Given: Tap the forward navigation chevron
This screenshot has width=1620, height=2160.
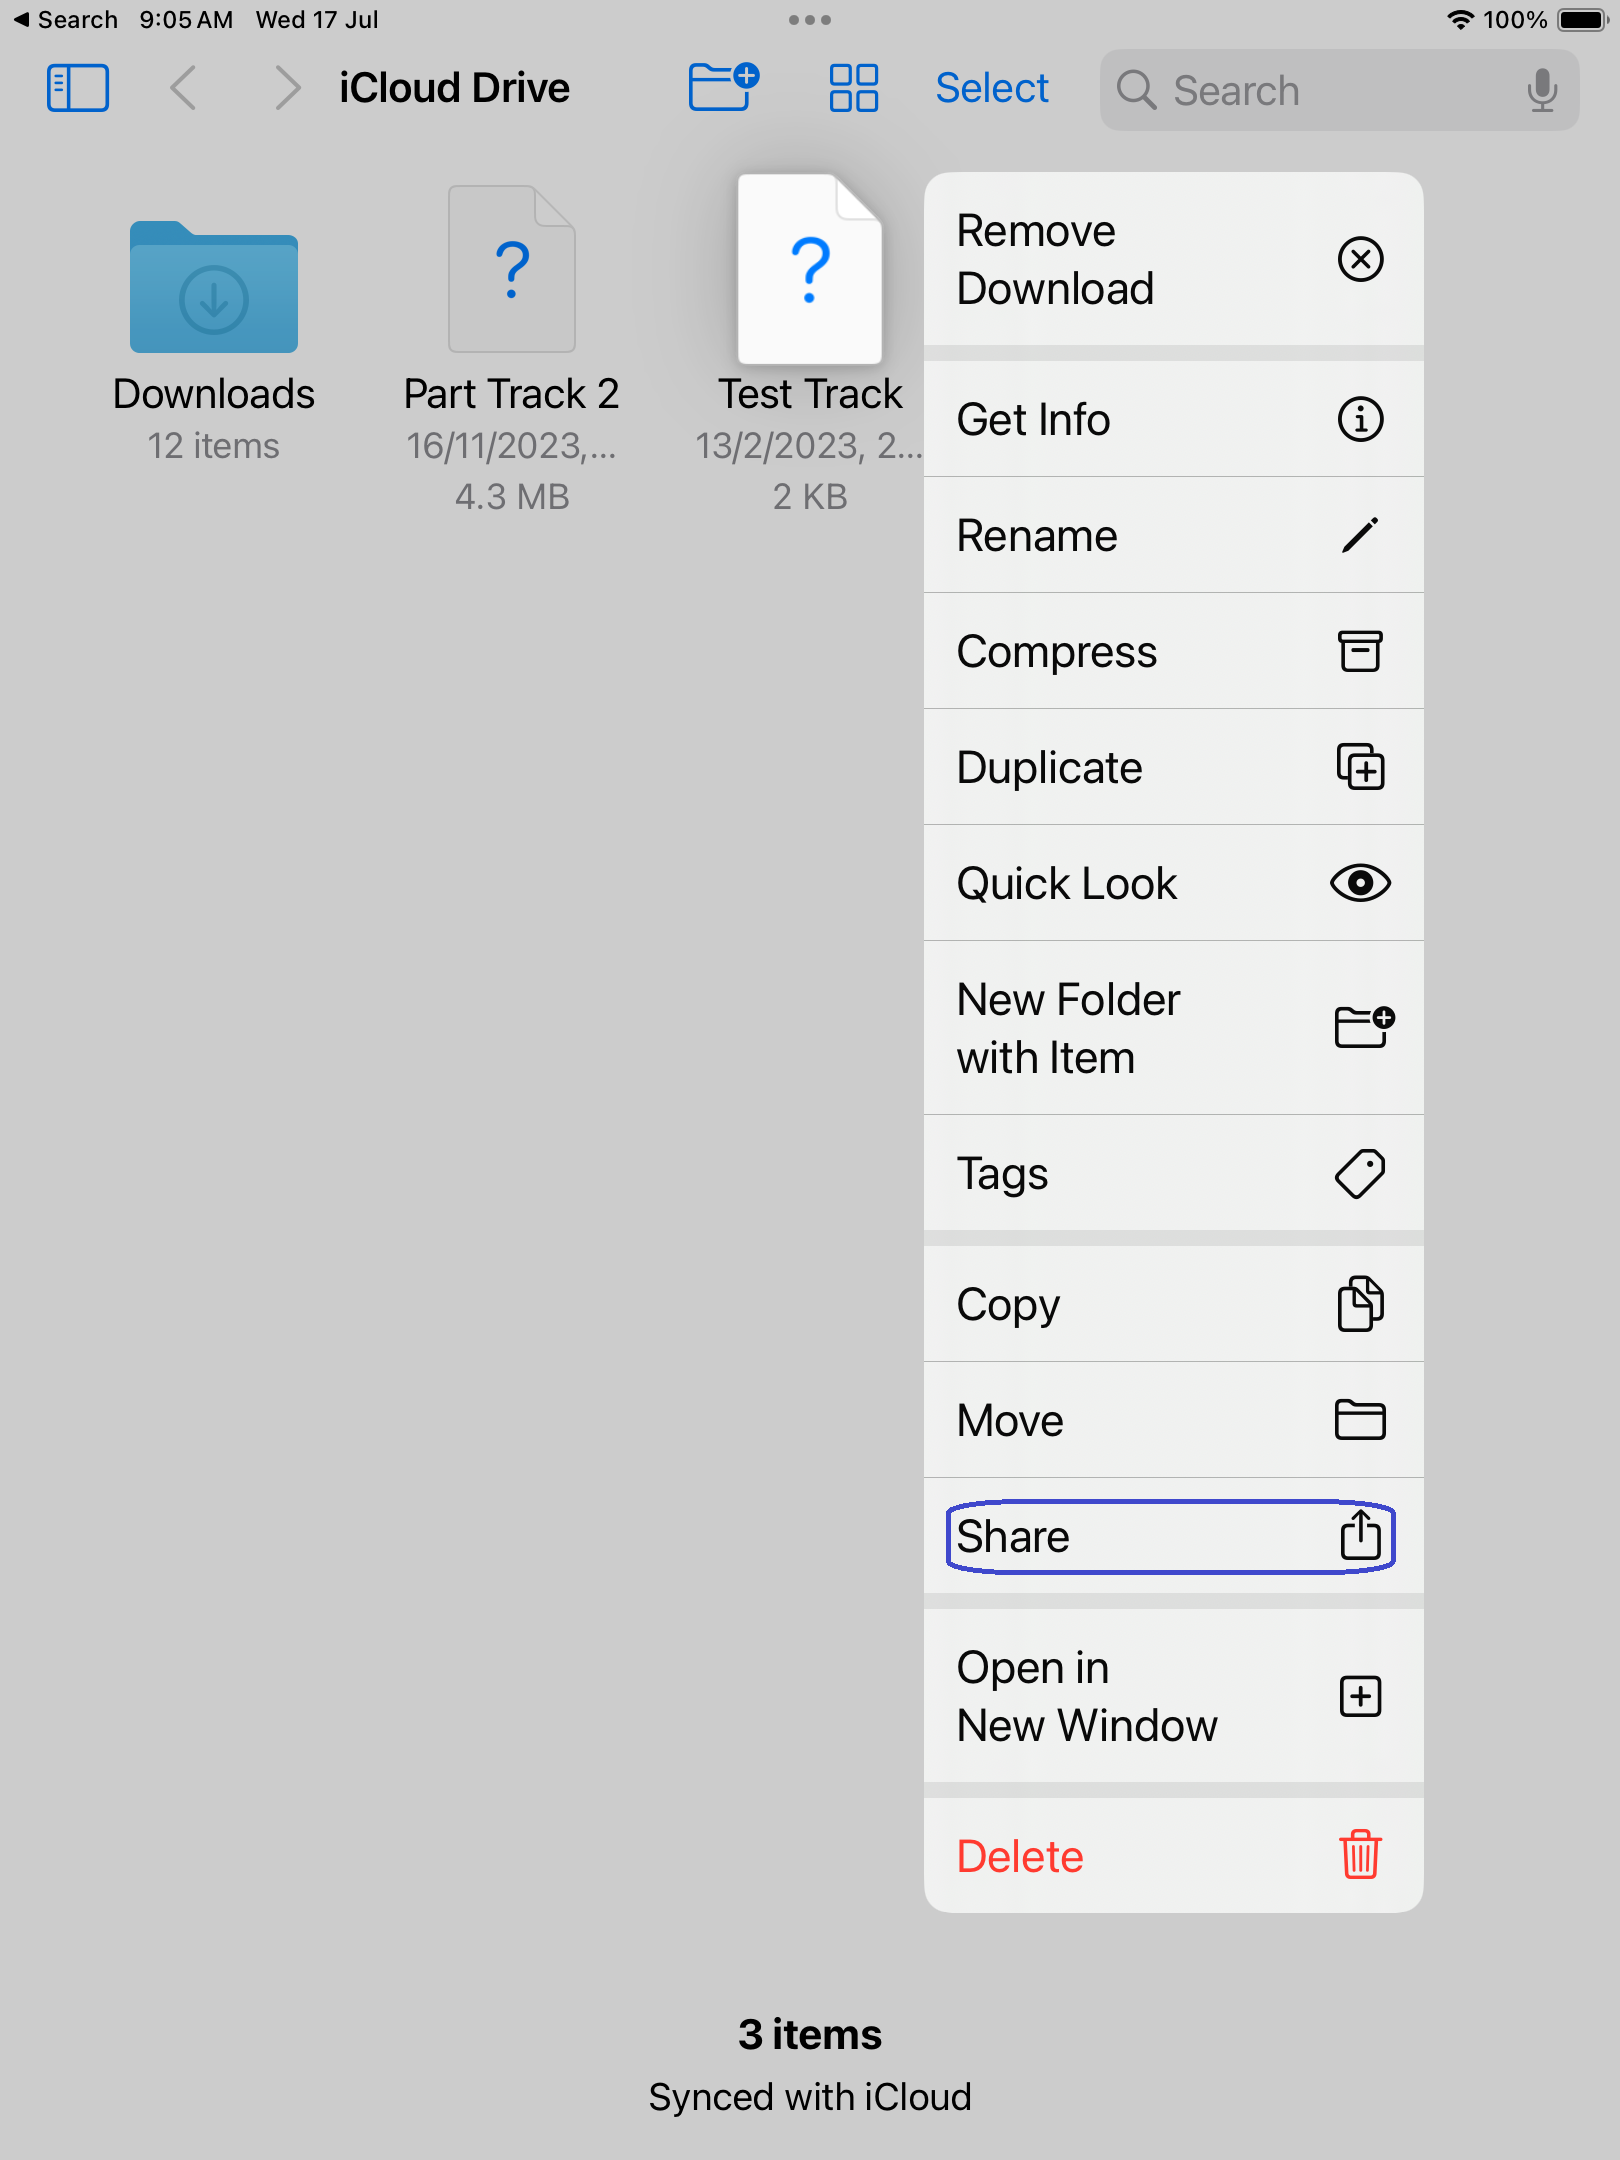Looking at the screenshot, I should tap(287, 88).
